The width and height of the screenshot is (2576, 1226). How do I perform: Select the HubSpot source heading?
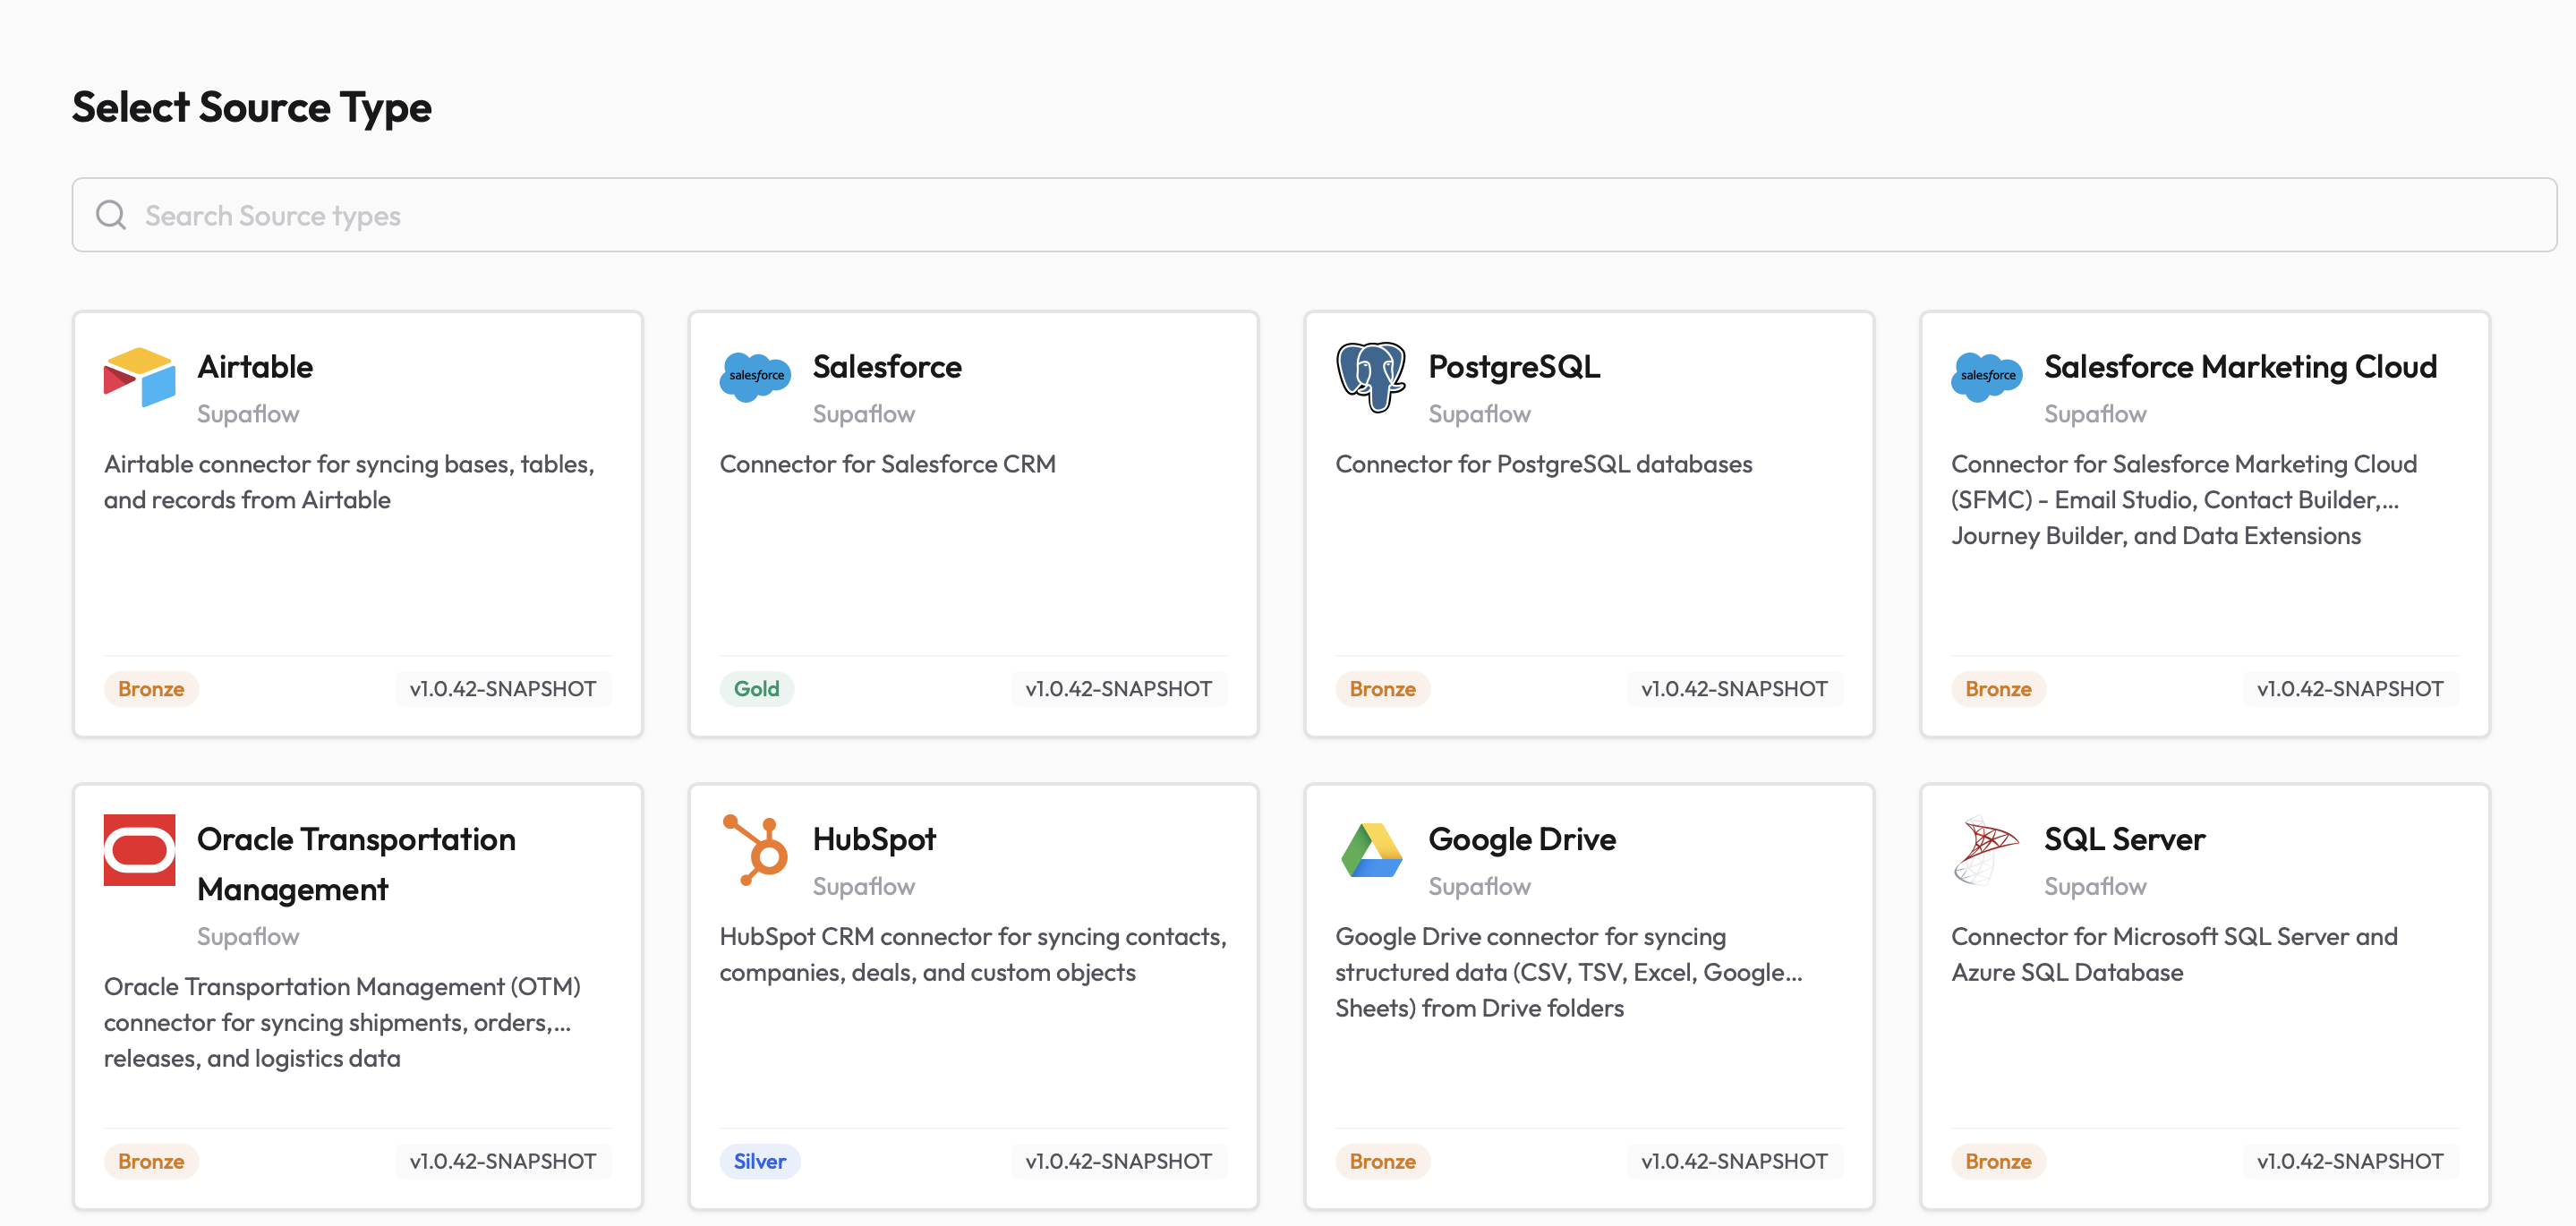click(x=874, y=839)
